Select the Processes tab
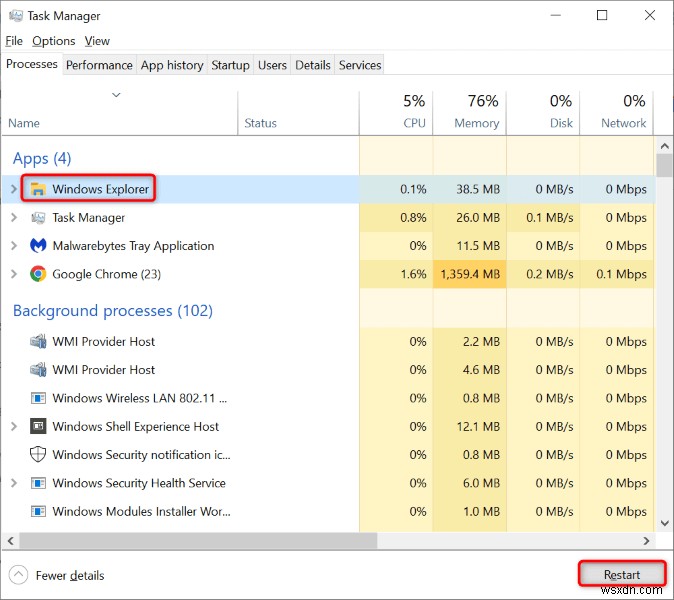The image size is (674, 600). point(32,64)
